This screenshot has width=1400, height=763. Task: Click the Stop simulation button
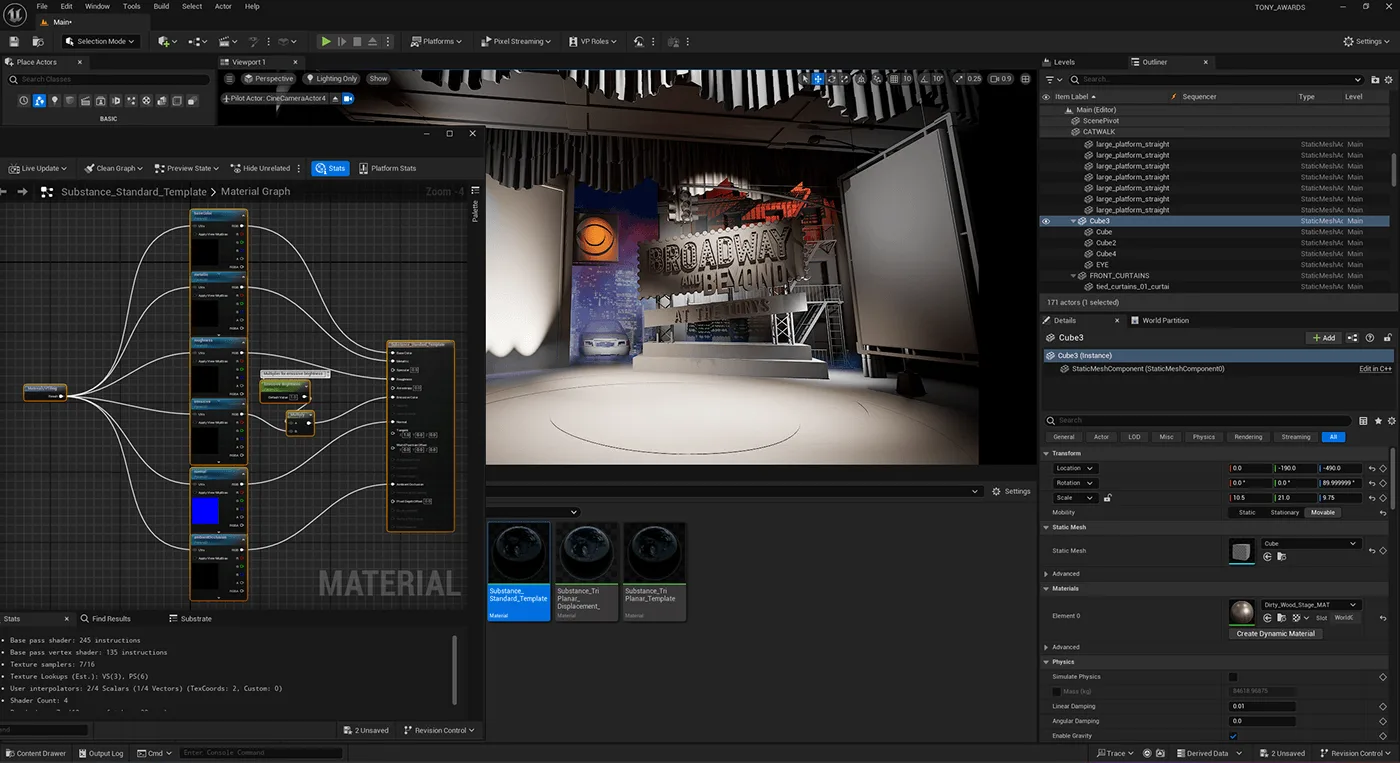pos(357,41)
